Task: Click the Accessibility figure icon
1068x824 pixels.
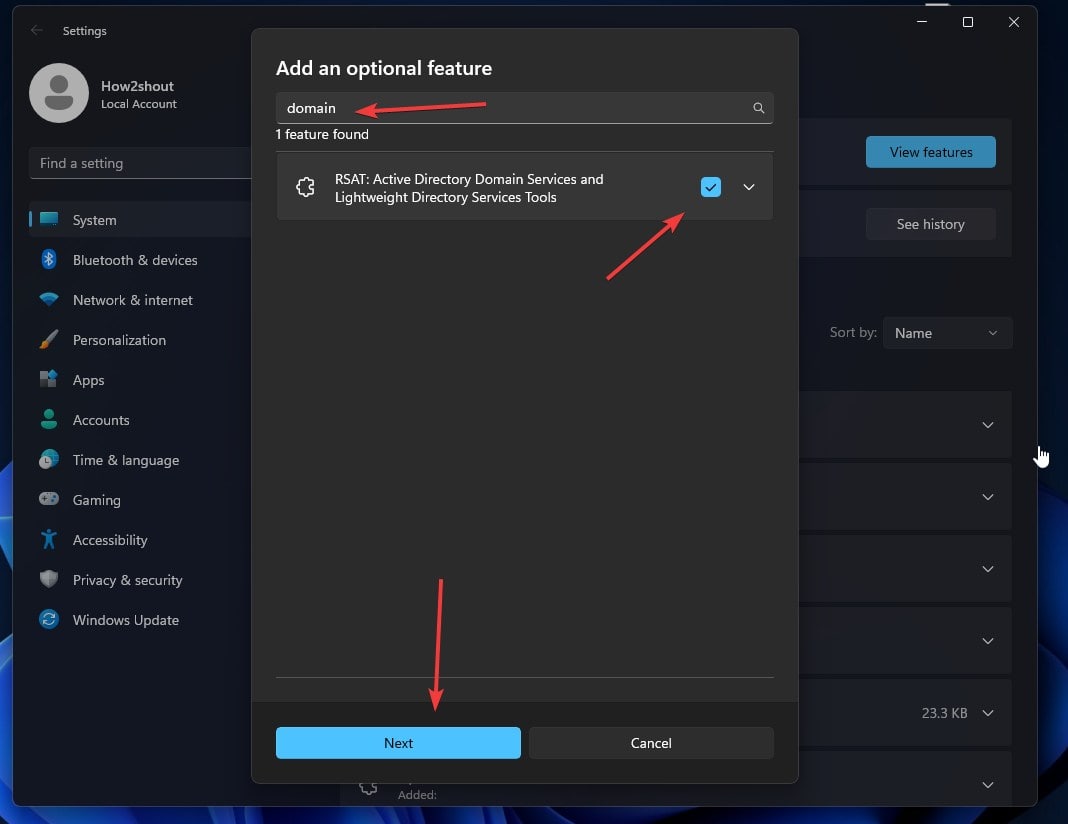Action: pyautogui.click(x=48, y=539)
